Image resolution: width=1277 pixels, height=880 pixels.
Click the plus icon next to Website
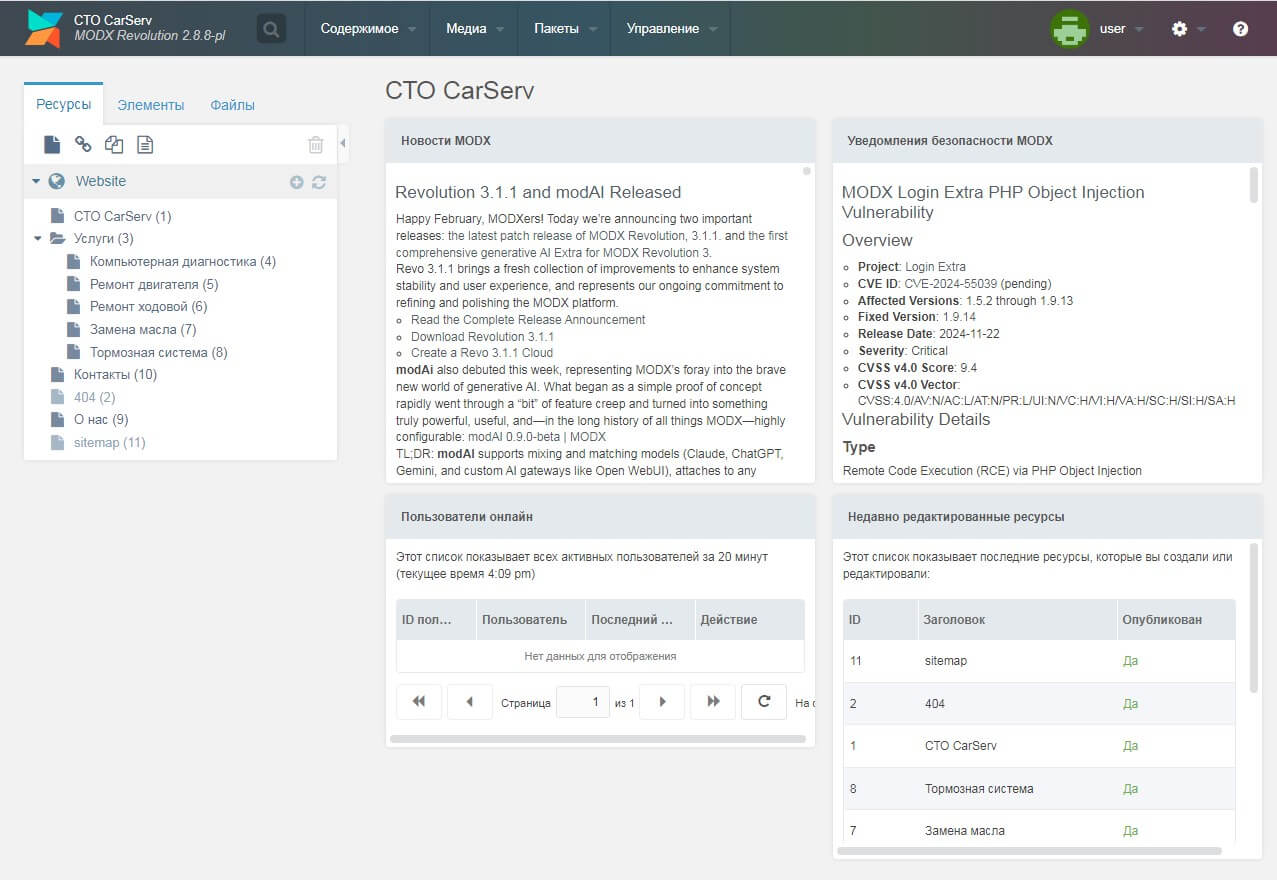click(x=296, y=182)
